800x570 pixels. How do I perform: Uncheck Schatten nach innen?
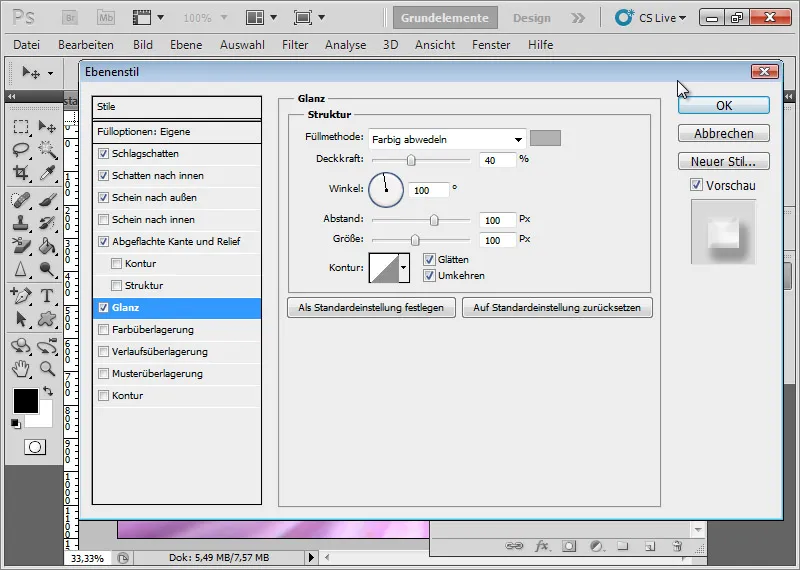104,176
